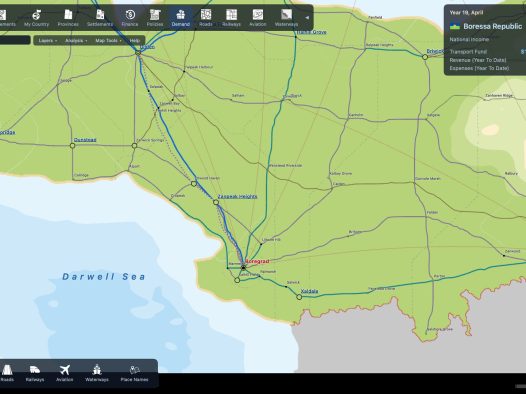Toggle Aviation layer with the airplane icon
The width and height of the screenshot is (526, 394).
click(64, 373)
